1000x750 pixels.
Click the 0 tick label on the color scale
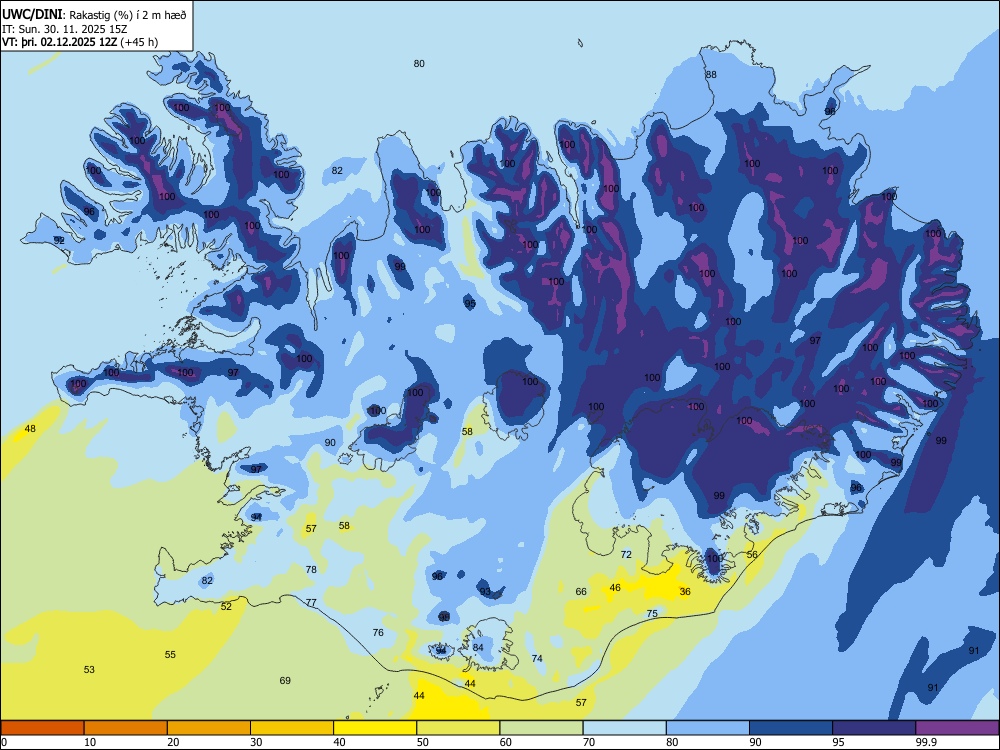(4, 742)
